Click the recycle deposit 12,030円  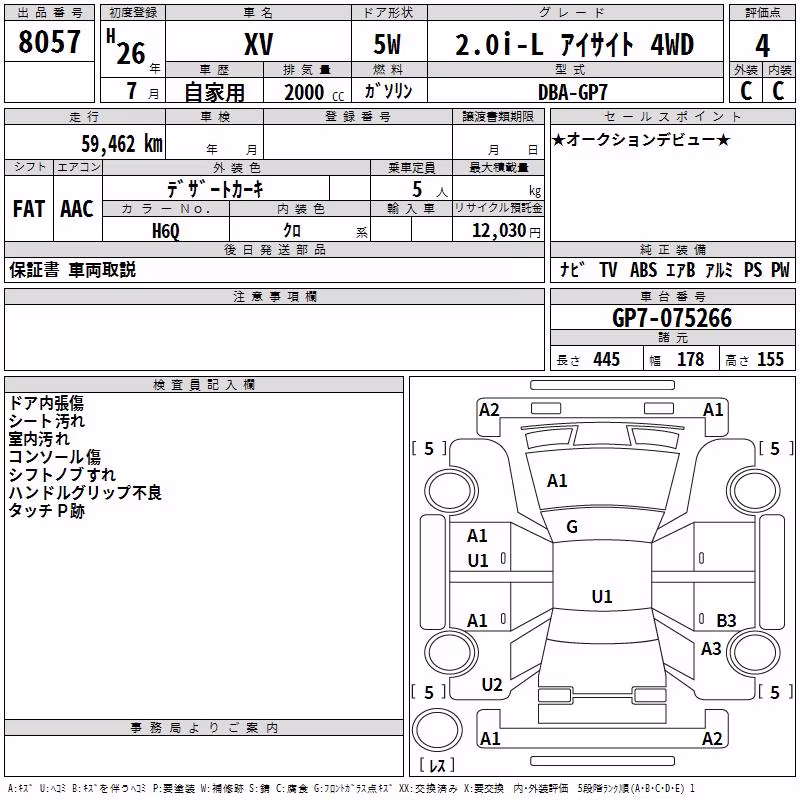pos(506,231)
